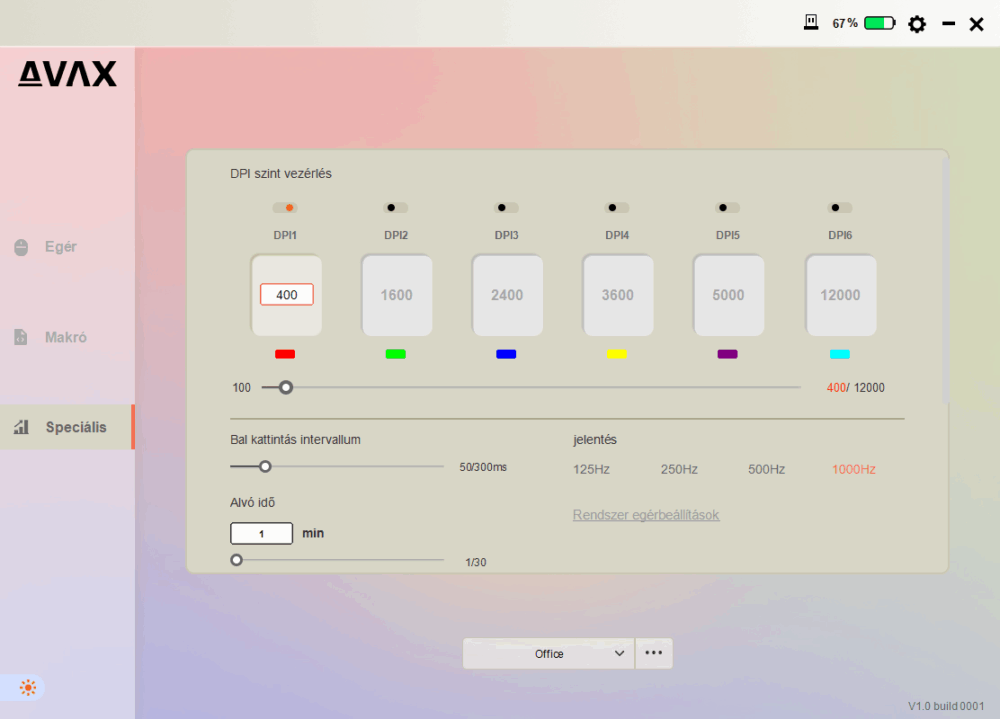Click the Alvó idő minutes input field
1000x719 pixels.
[261, 534]
